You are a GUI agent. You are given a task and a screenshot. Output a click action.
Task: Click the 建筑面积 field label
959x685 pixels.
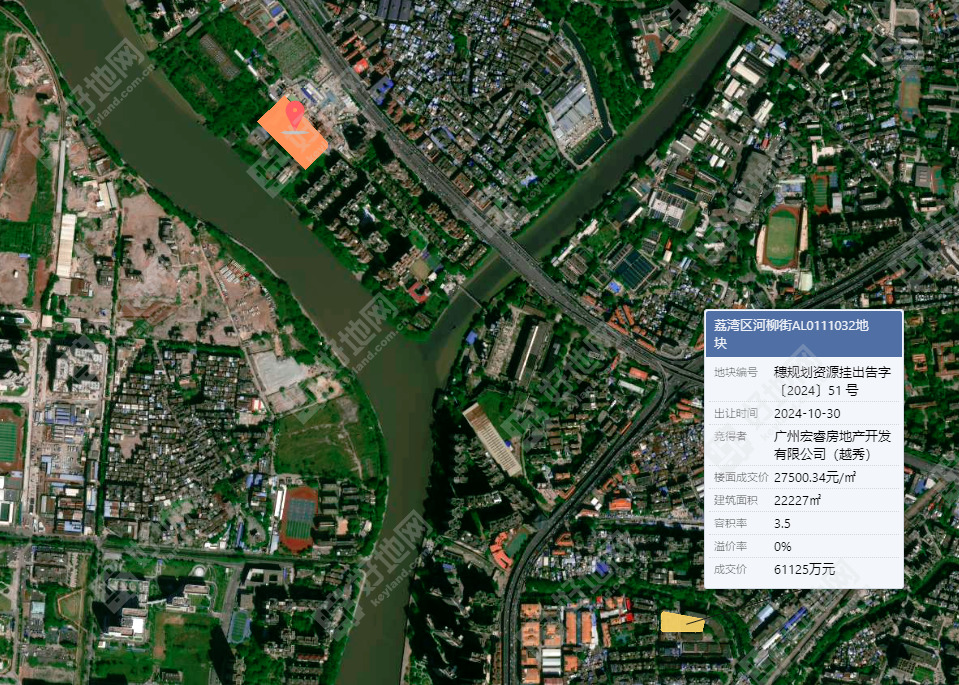(735, 500)
